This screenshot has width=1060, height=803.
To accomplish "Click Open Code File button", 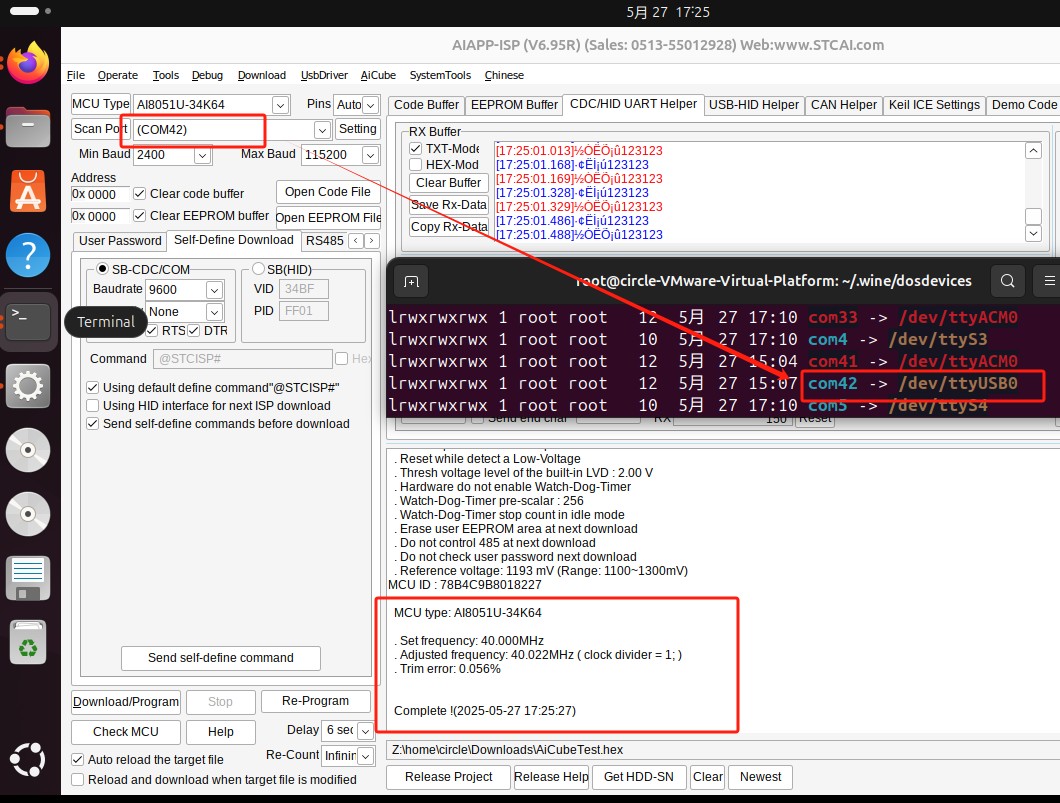I will [x=328, y=192].
